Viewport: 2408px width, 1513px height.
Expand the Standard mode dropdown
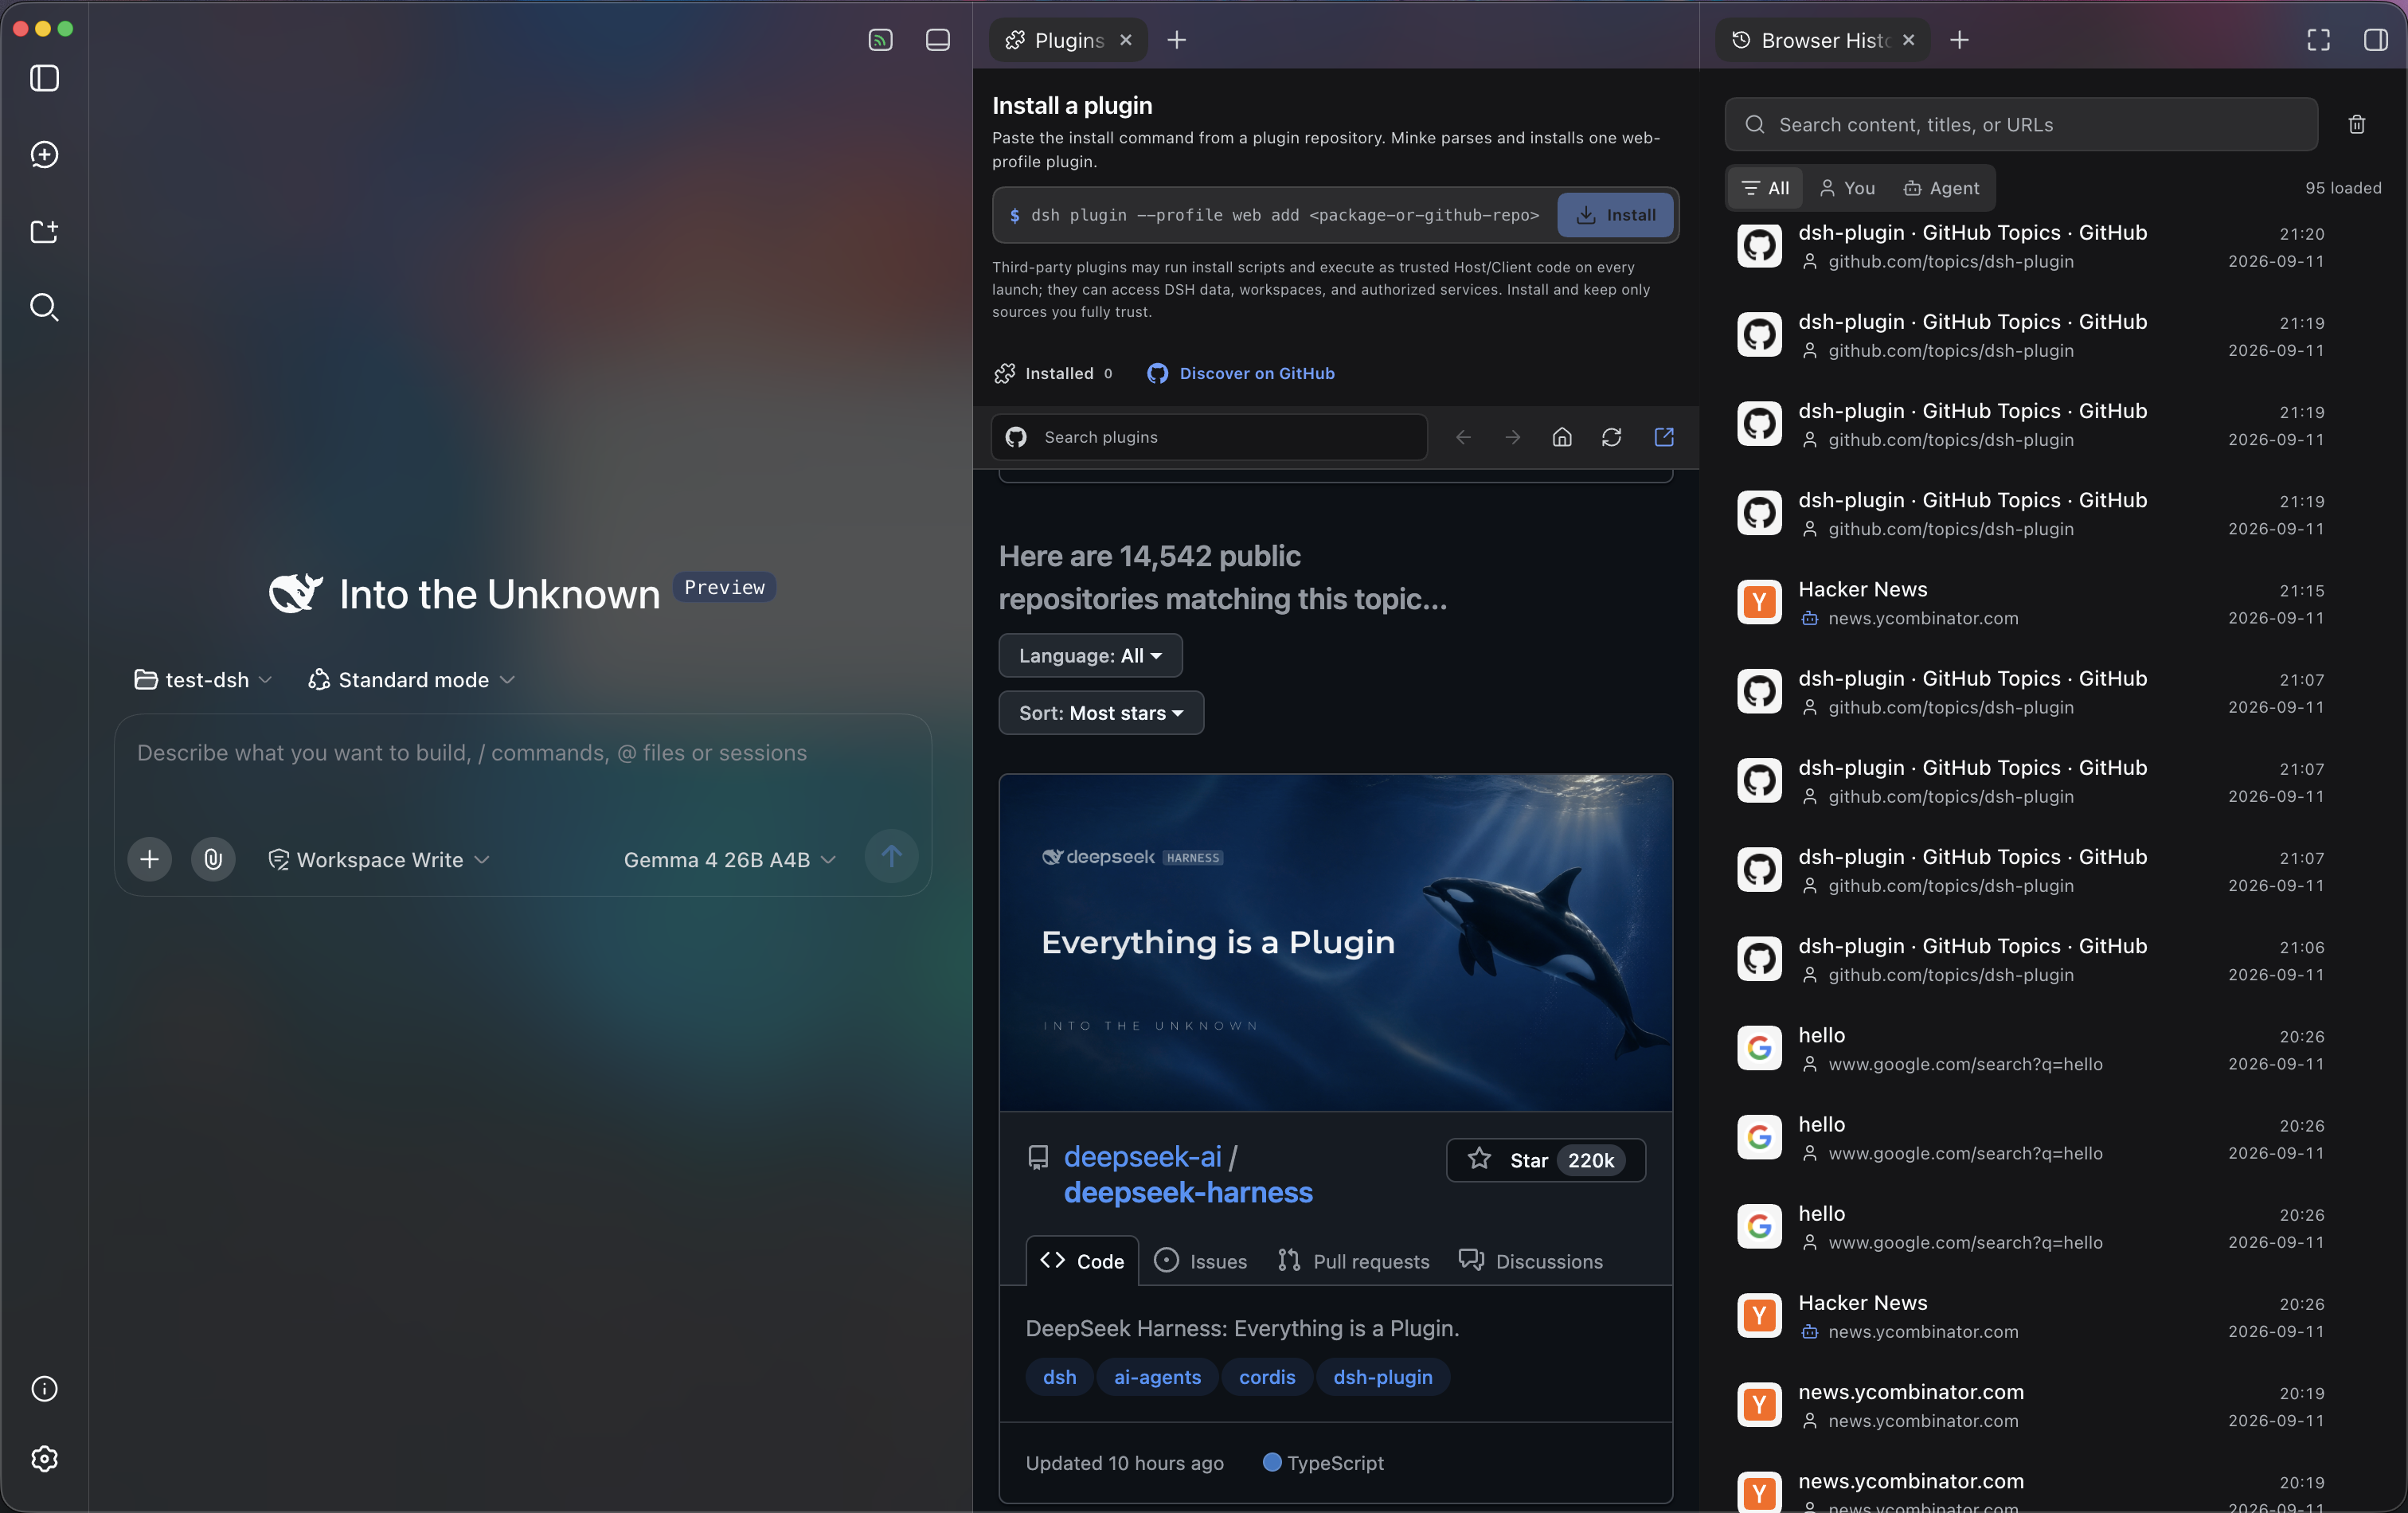point(412,680)
